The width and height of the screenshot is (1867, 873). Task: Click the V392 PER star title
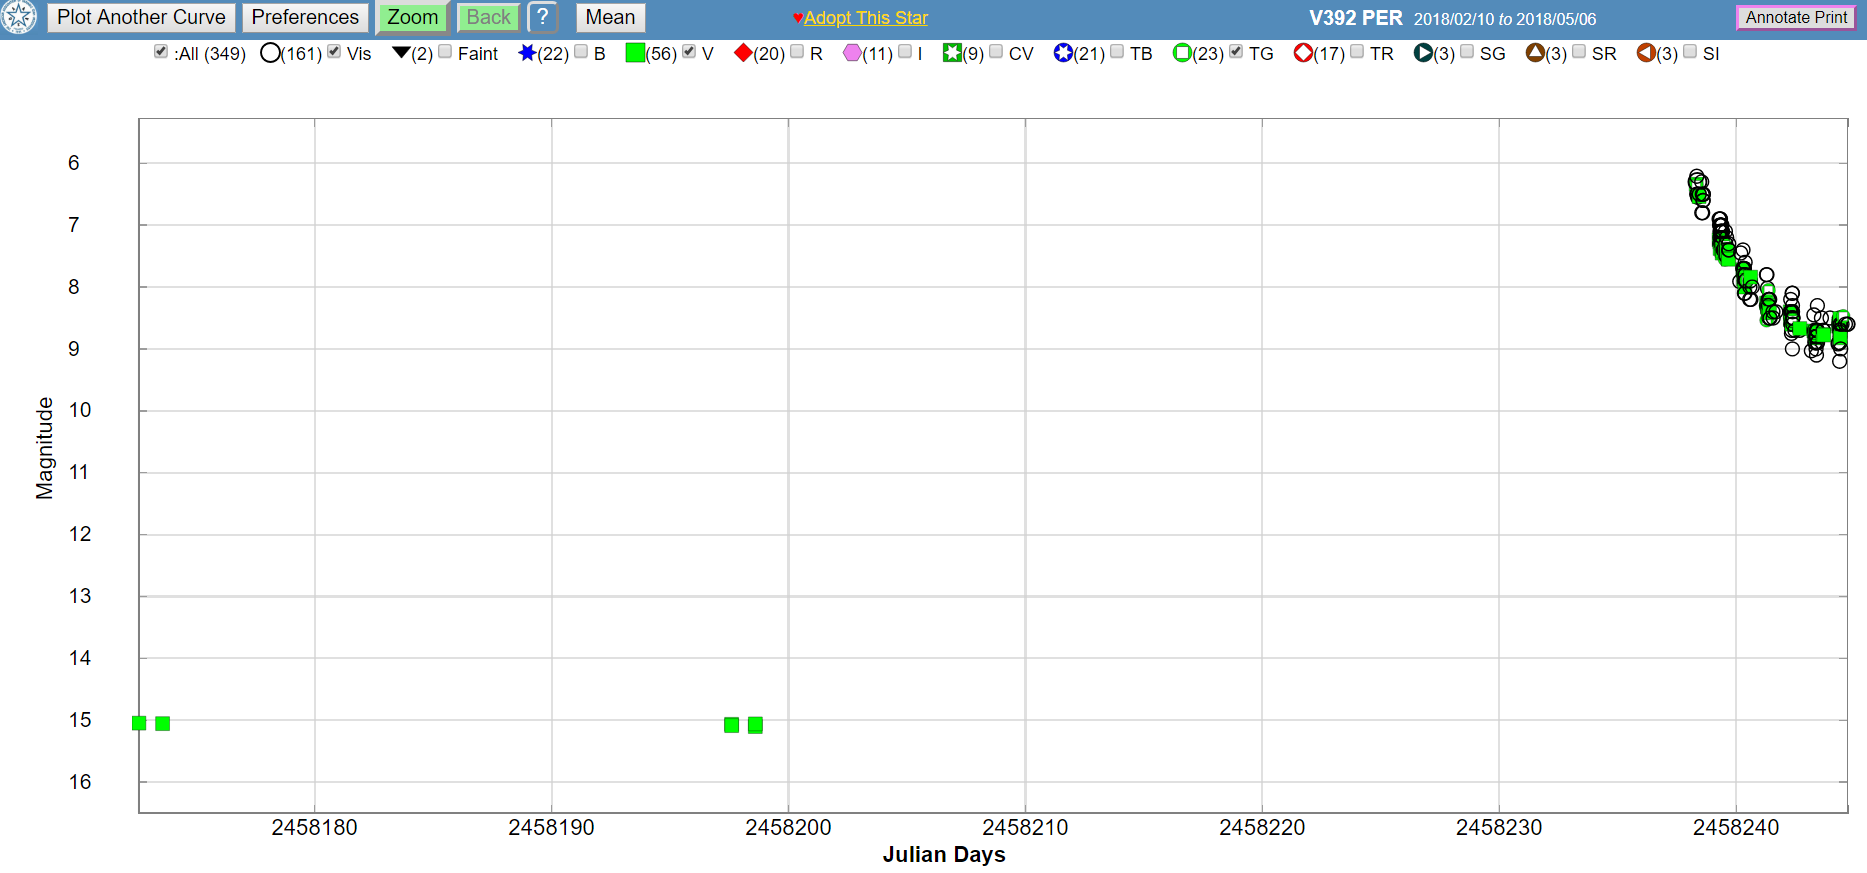1355,18
